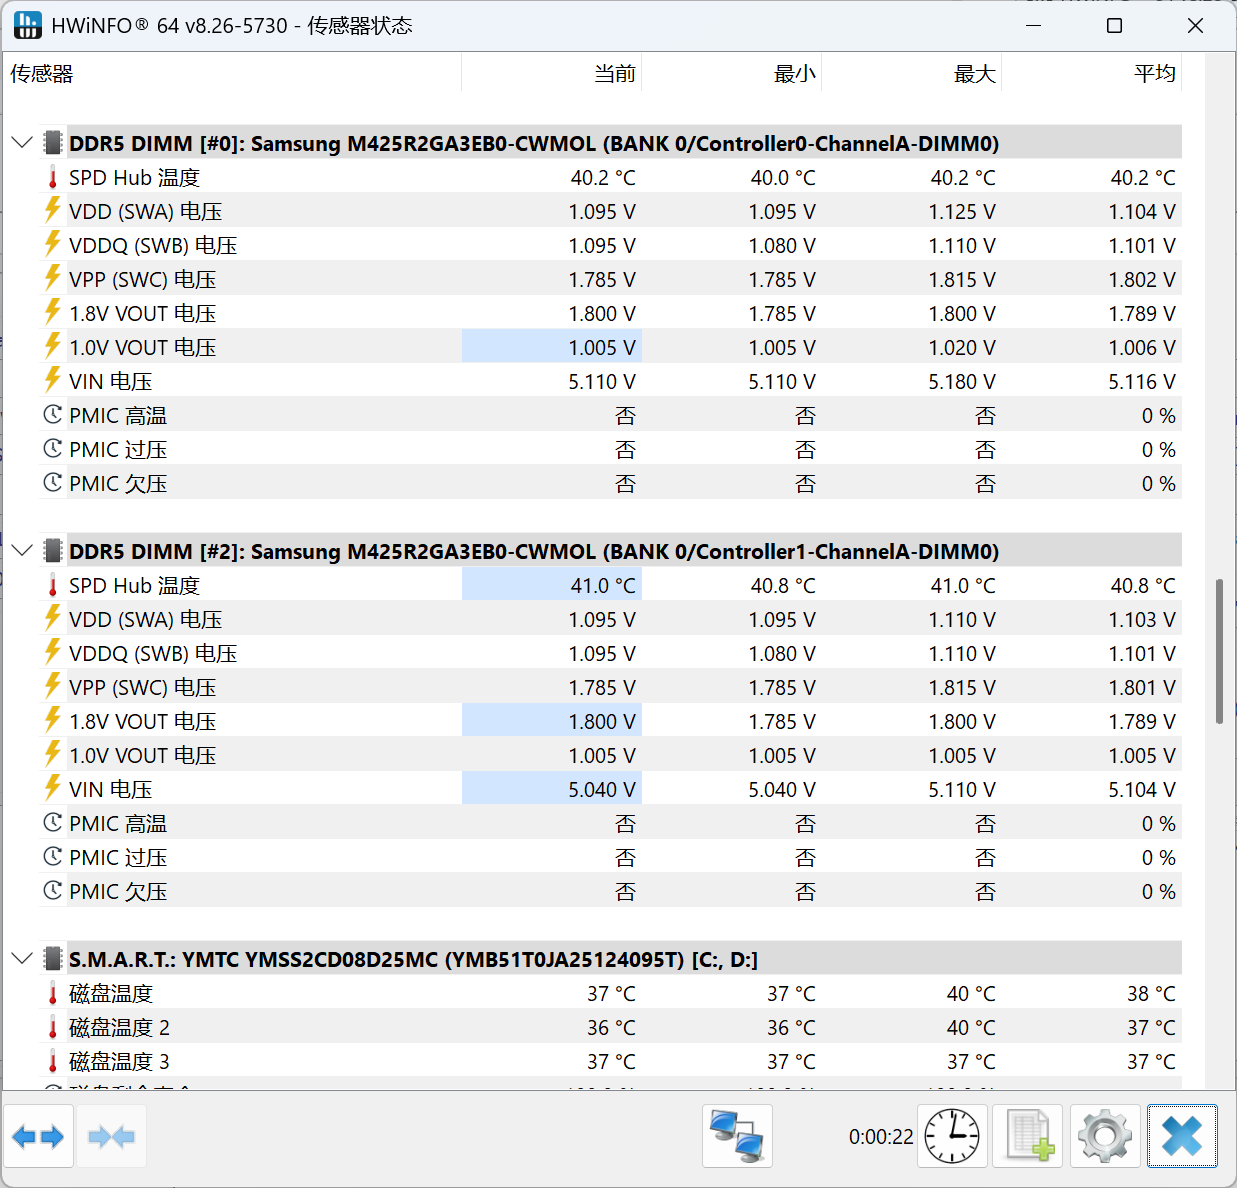Click lightning icon of DIMM #2 1.0V VOUT 电压

click(x=53, y=755)
